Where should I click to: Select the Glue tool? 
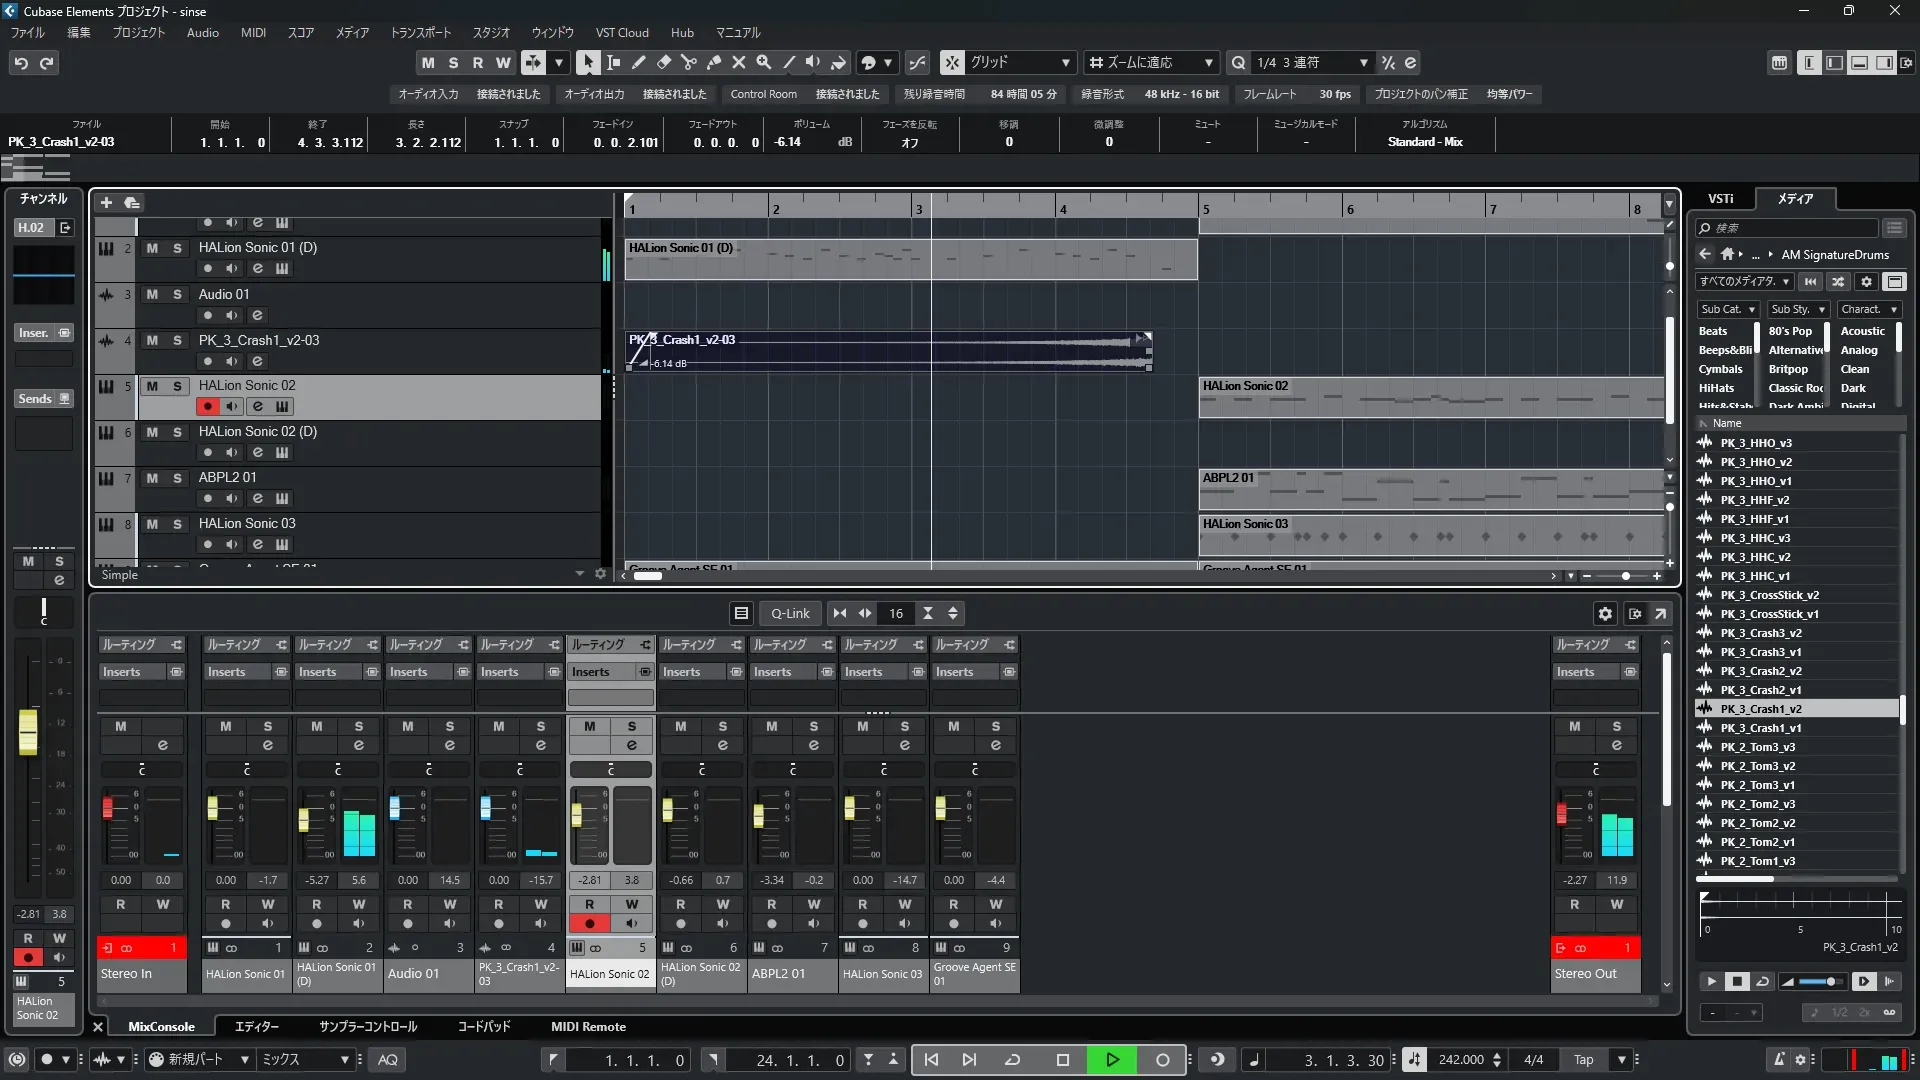pos(714,62)
